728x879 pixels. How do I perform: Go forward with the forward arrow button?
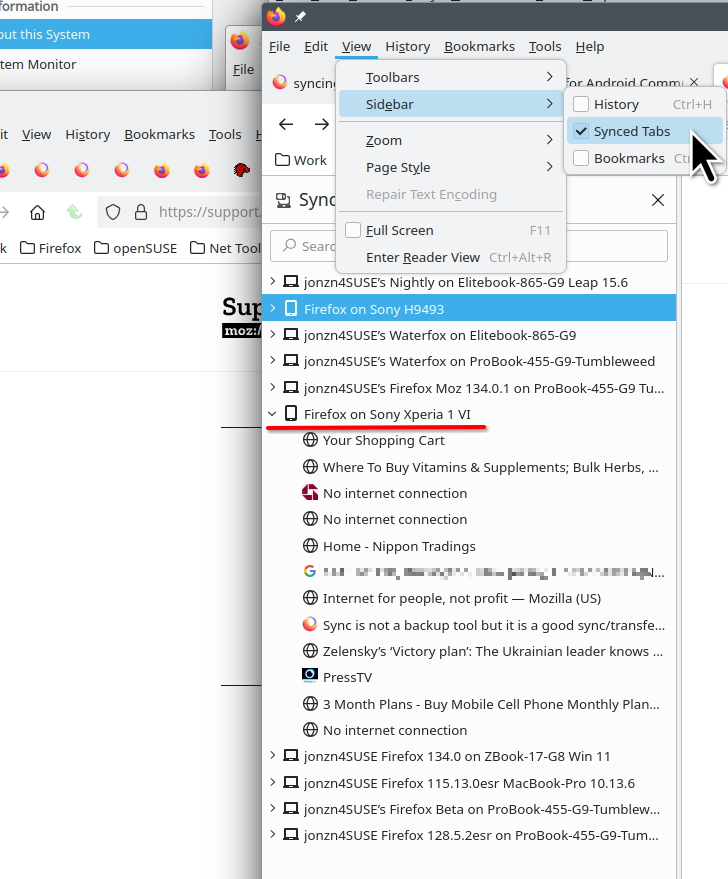click(322, 124)
